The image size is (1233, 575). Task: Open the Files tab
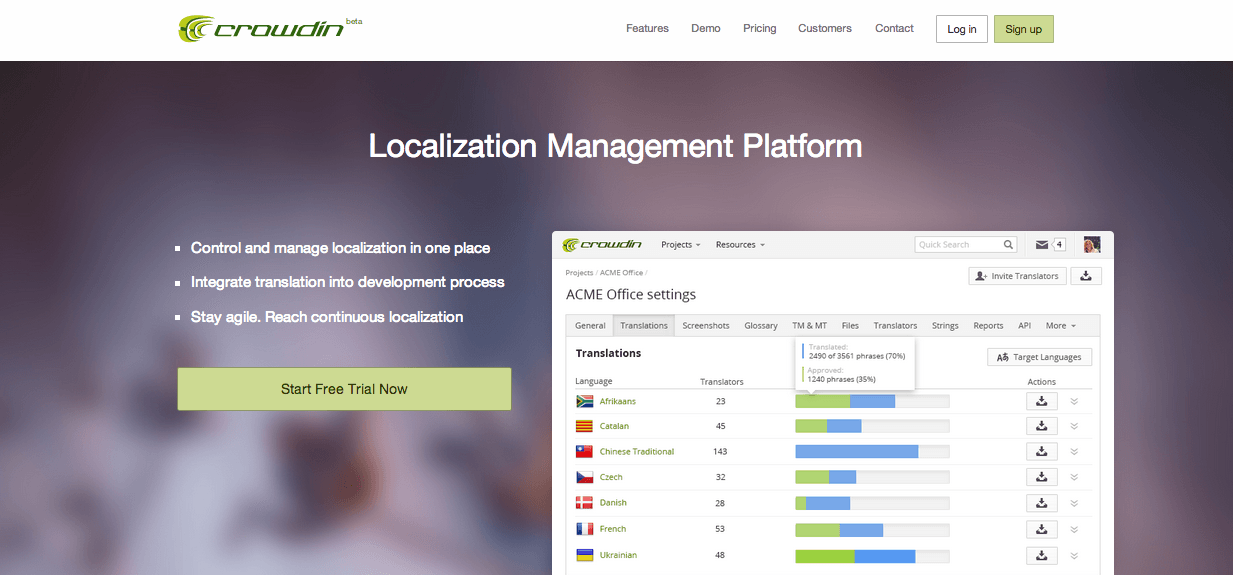[850, 326]
